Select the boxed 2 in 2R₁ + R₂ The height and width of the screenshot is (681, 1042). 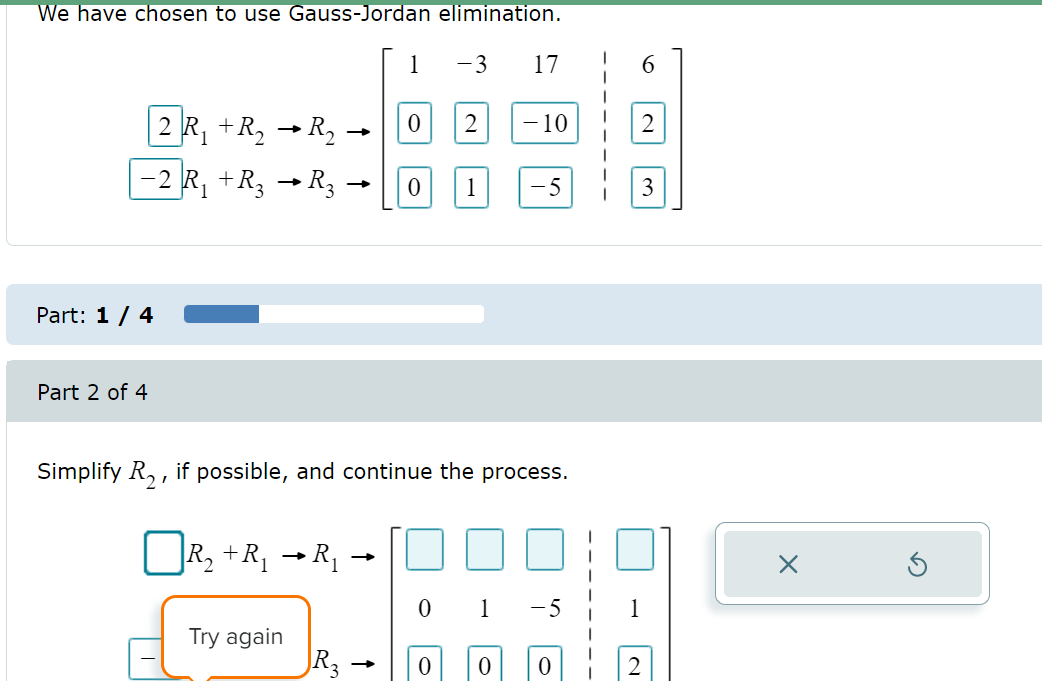pos(166,126)
